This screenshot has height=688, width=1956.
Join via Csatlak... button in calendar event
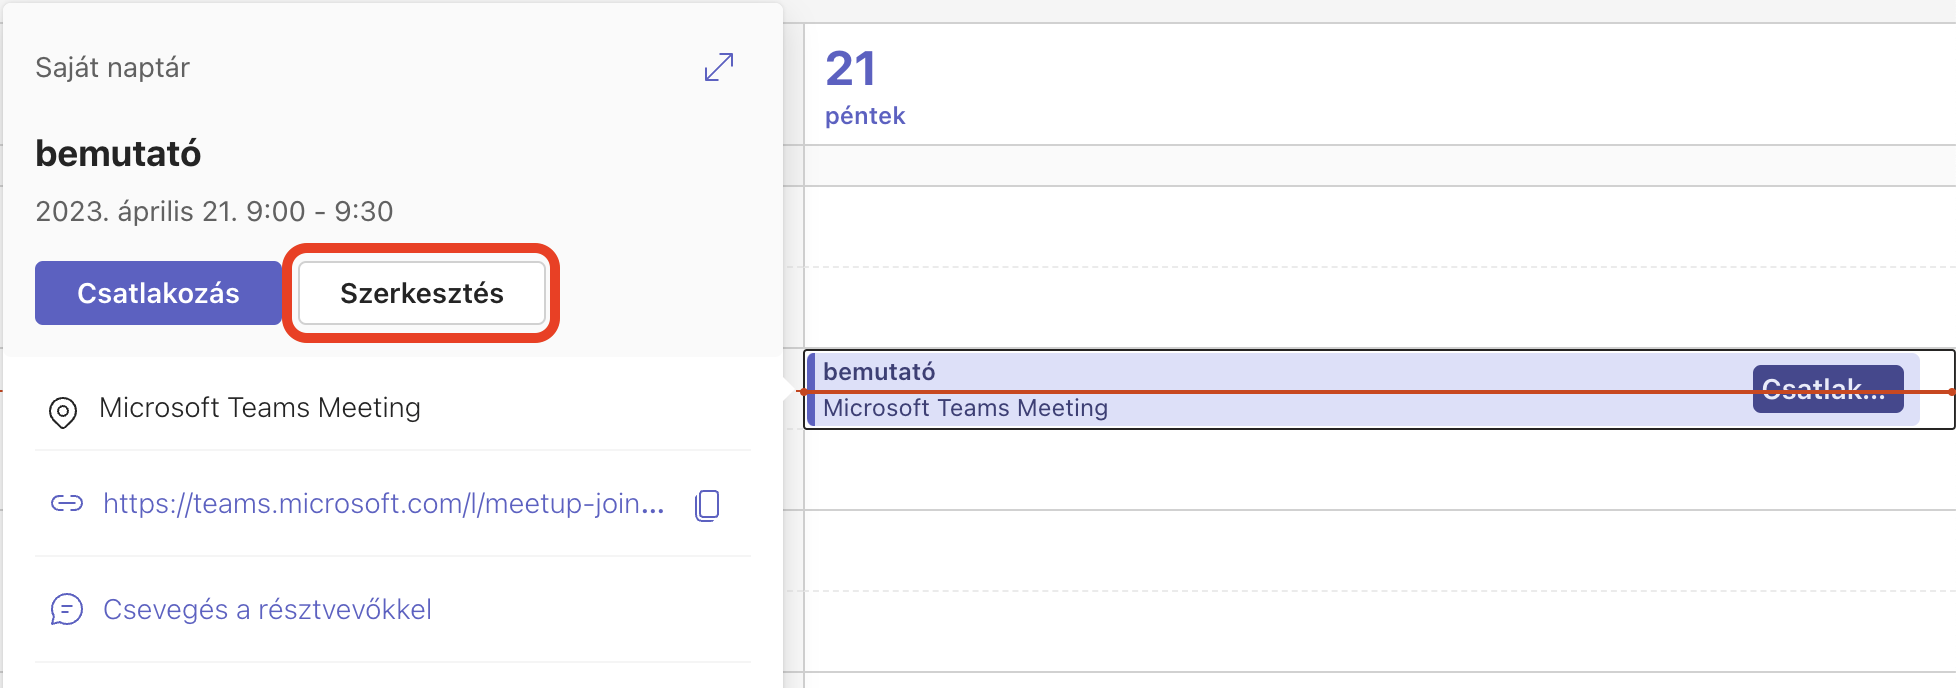click(x=1828, y=389)
